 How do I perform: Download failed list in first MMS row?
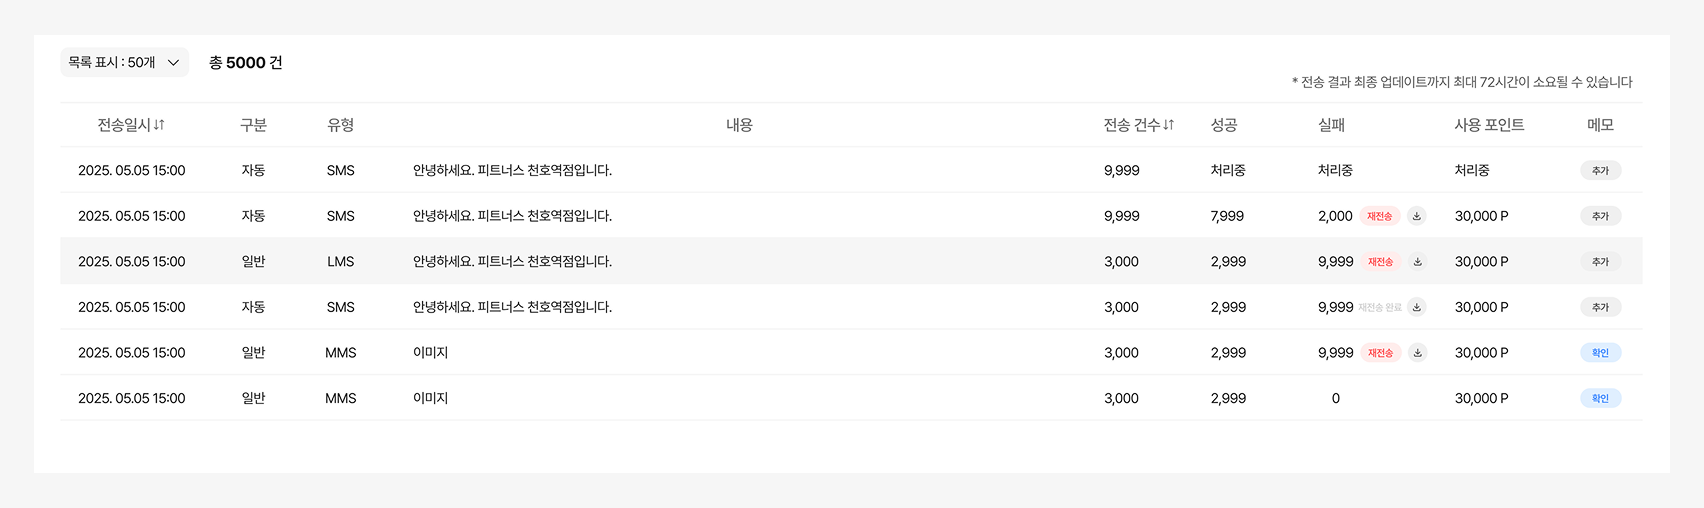coord(1417,353)
